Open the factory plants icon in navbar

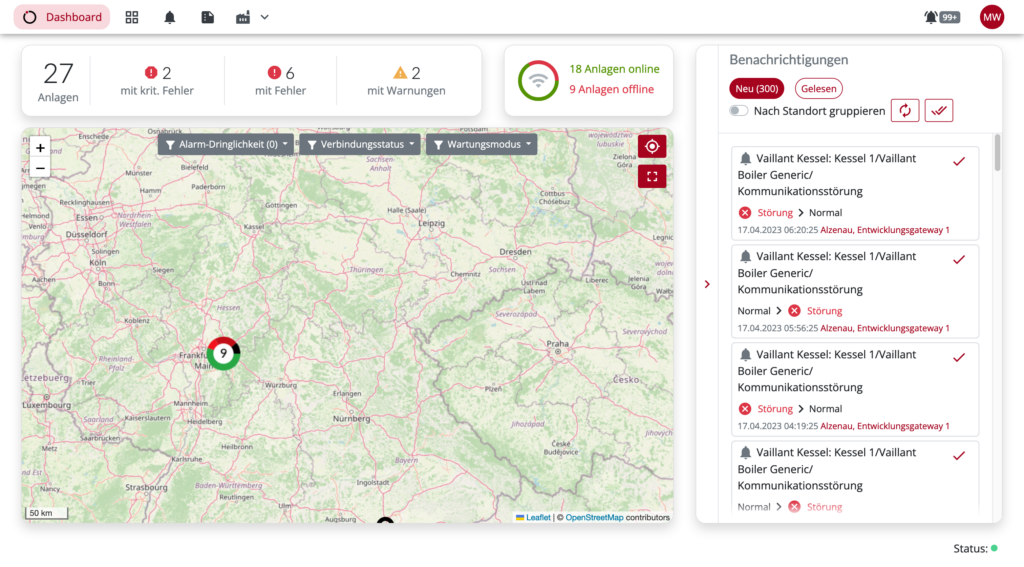(243, 17)
